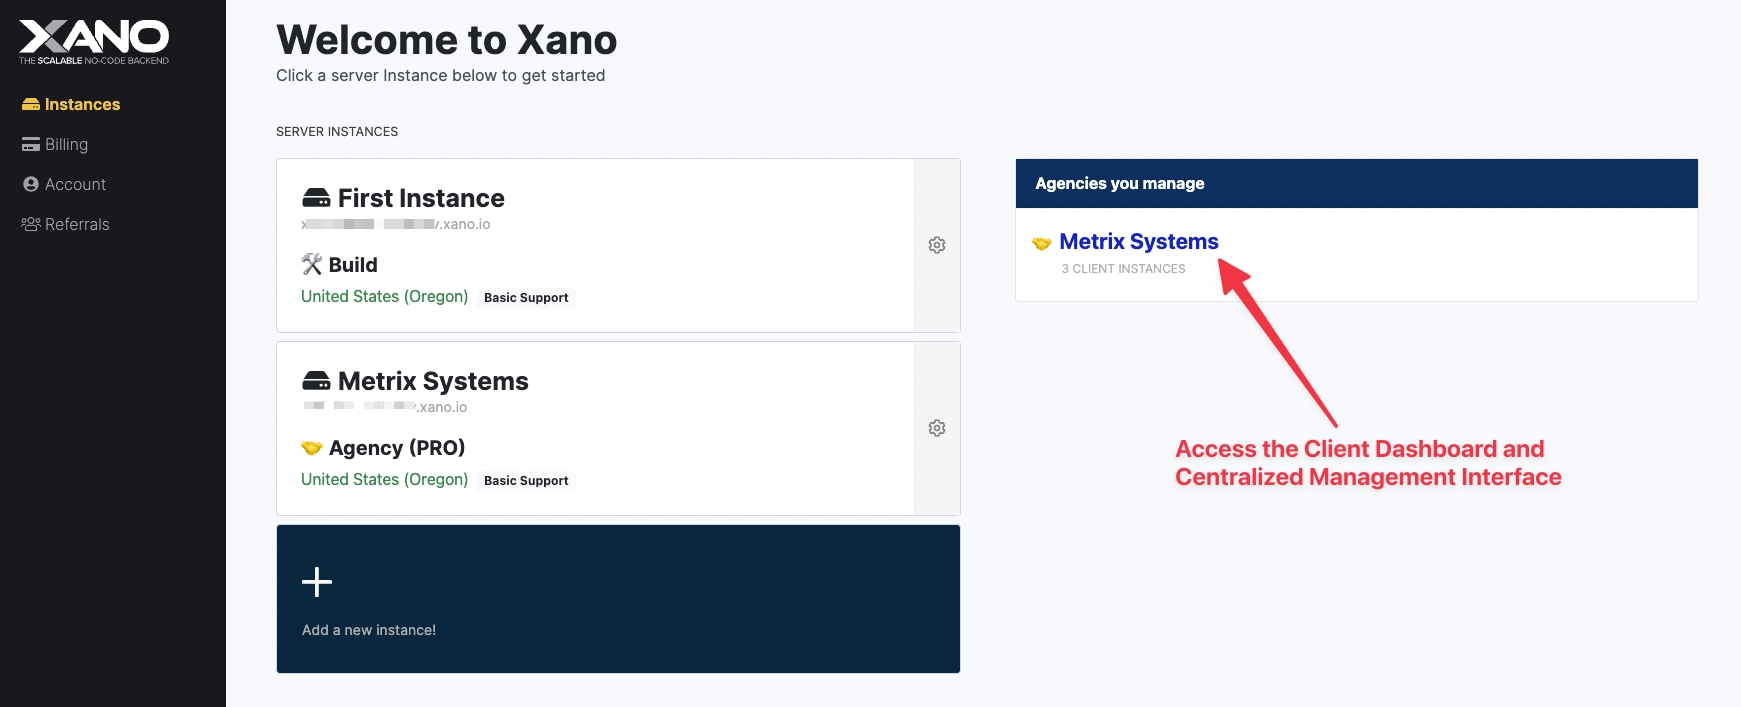Click the handshake icon in Agencies panel
This screenshot has width=1741, height=707.
[x=1042, y=243]
